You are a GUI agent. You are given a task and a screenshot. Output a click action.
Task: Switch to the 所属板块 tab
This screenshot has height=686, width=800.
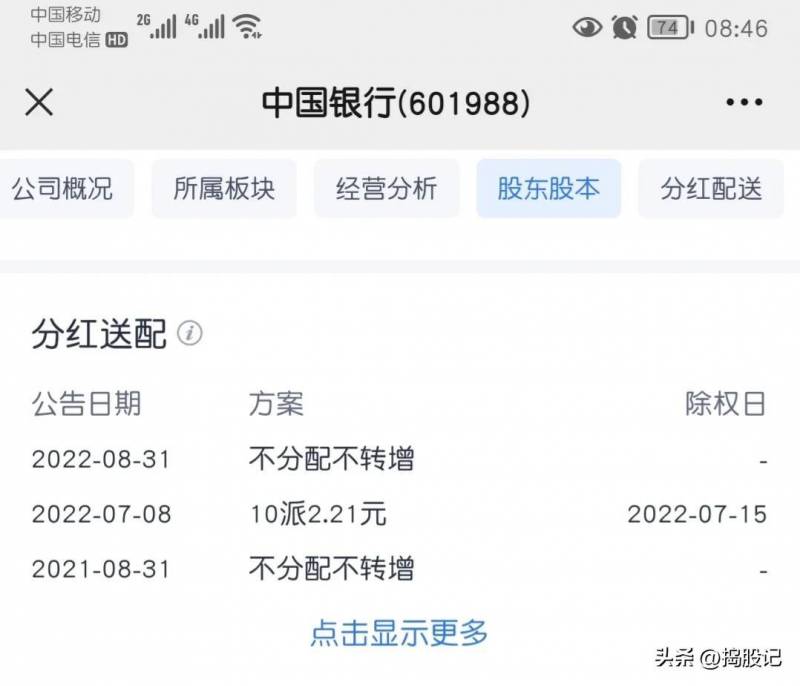224,188
